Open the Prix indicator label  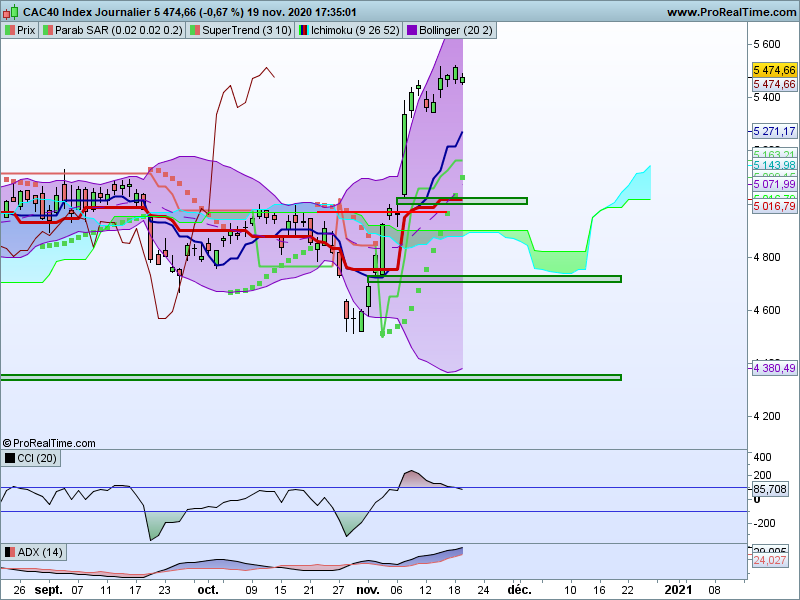pyautogui.click(x=20, y=30)
